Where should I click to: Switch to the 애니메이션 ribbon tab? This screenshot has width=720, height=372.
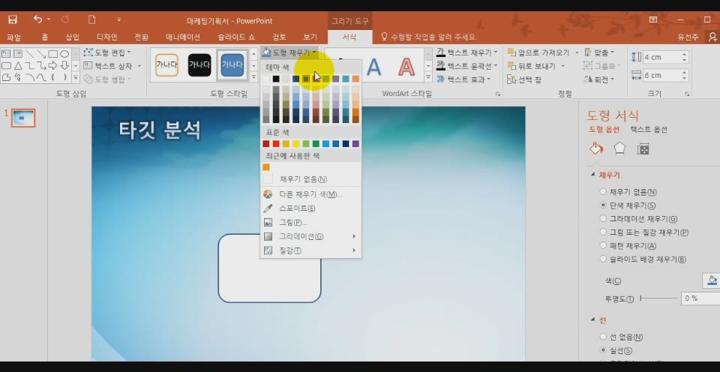(x=183, y=37)
